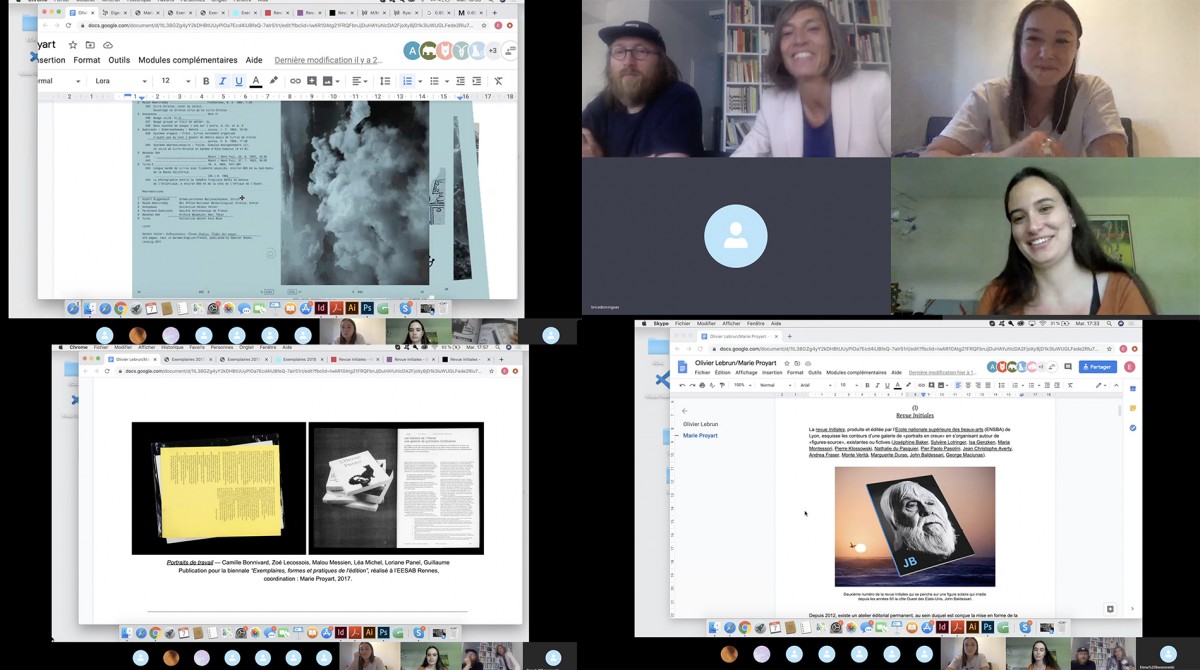Star the Olivier Lebrun/Marie Proyart document
This screenshot has width=1200, height=670.
tap(787, 363)
